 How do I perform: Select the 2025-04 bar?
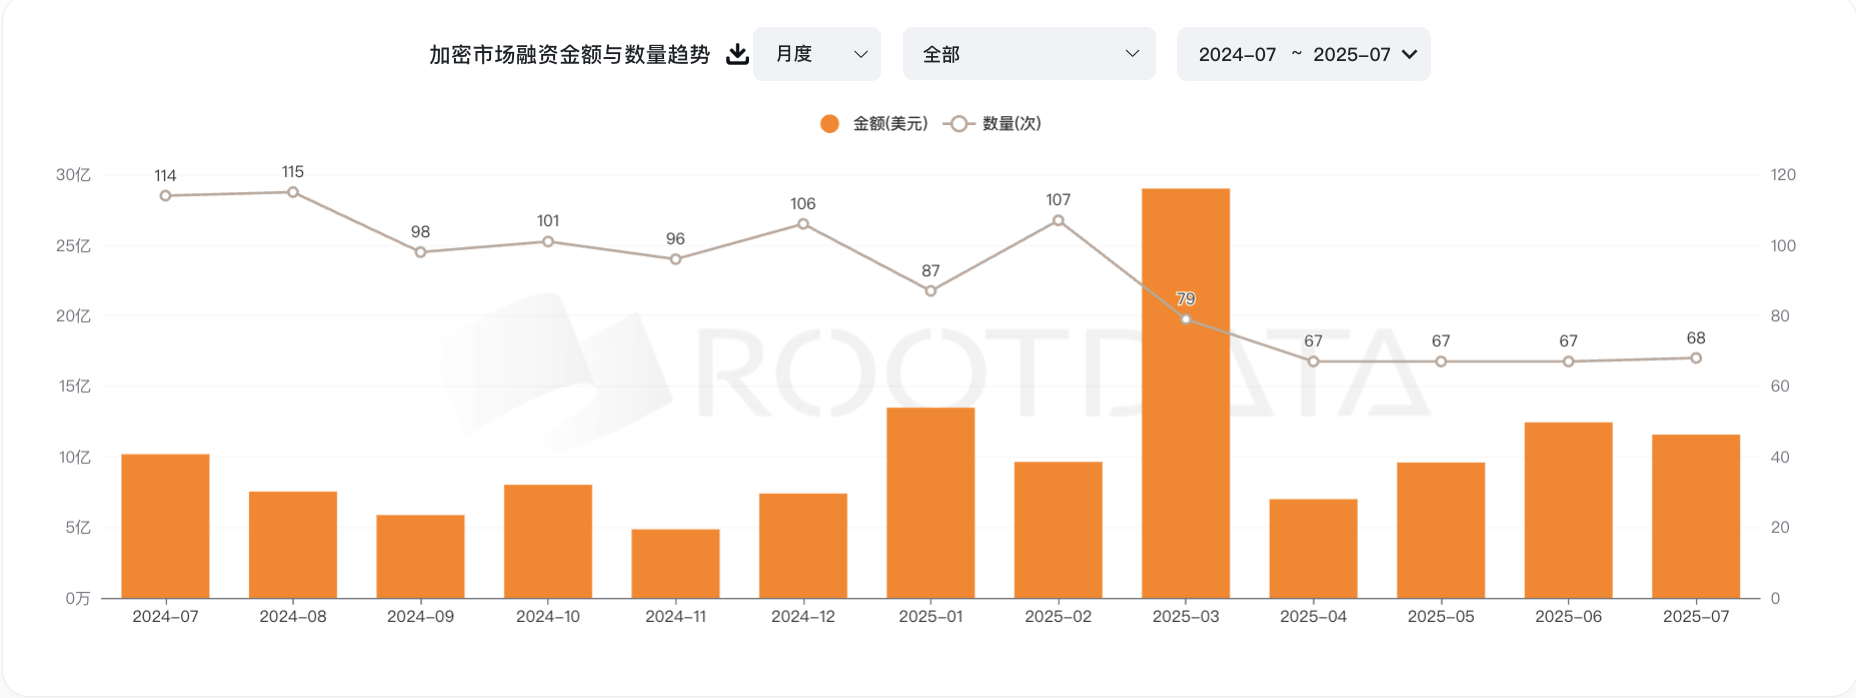pyautogui.click(x=1313, y=548)
